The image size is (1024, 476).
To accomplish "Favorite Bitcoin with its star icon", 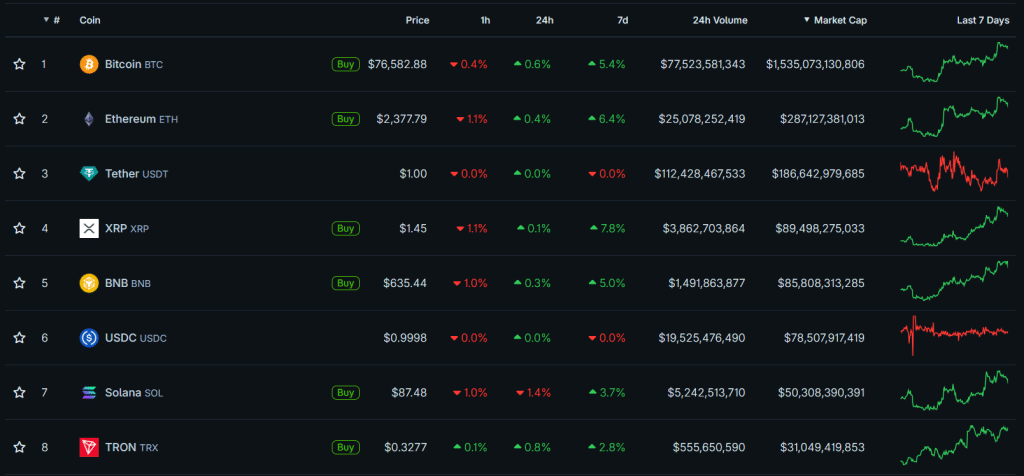I will (20, 64).
